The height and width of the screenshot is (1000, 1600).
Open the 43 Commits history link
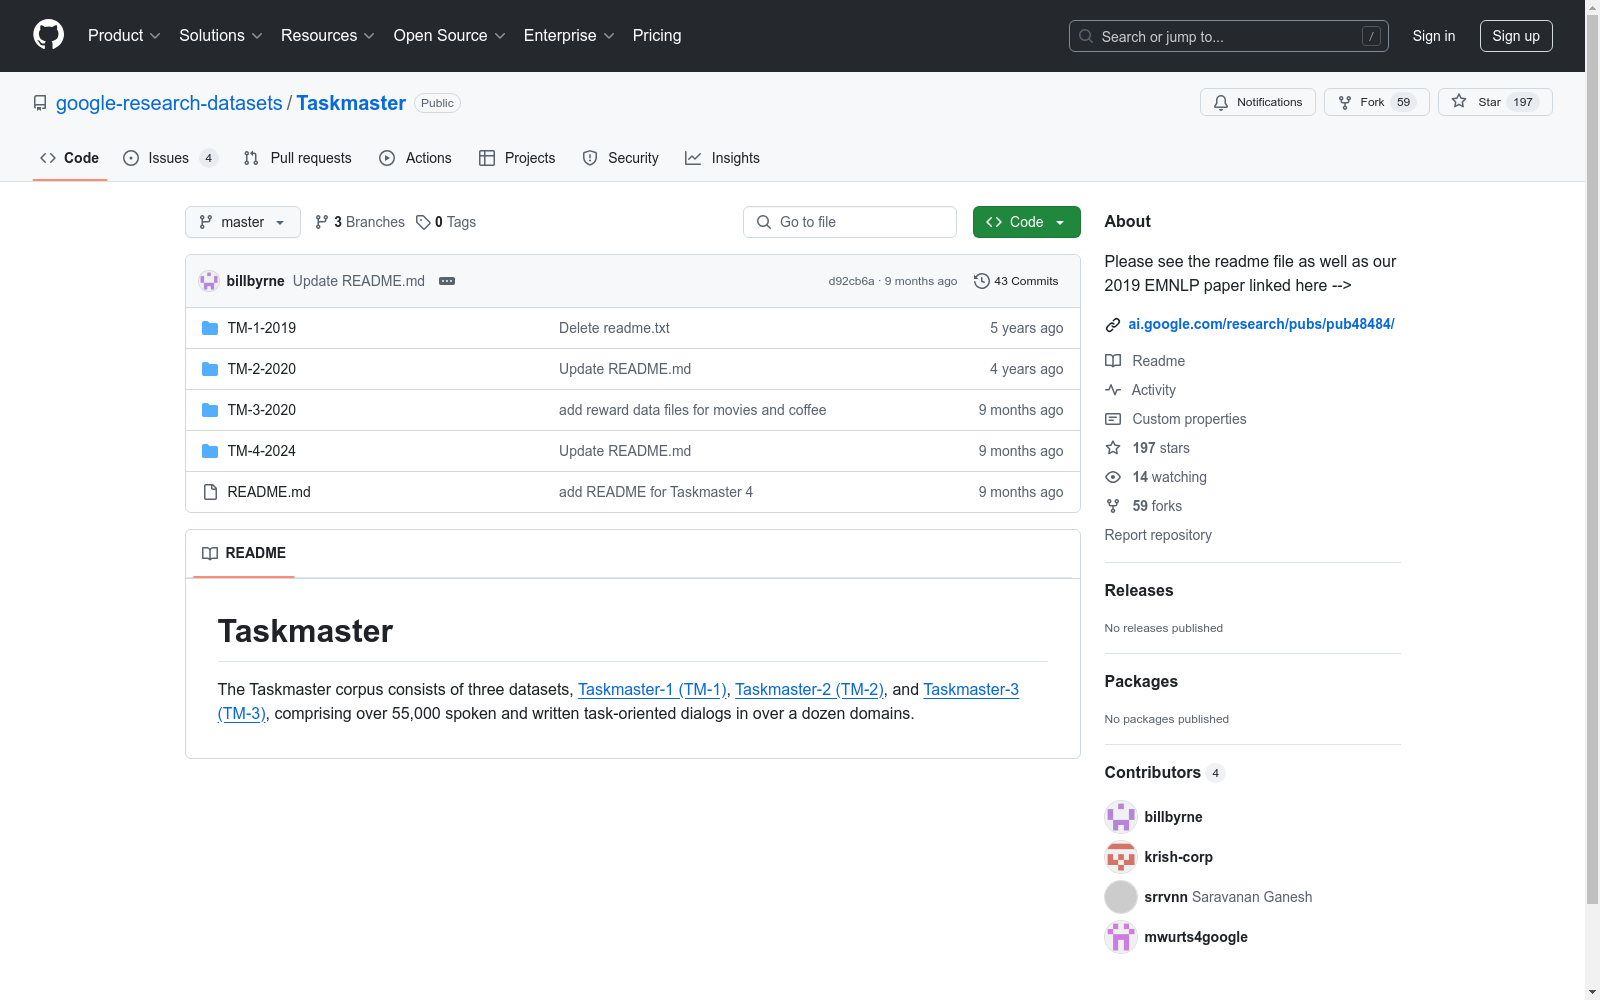(x=1016, y=281)
